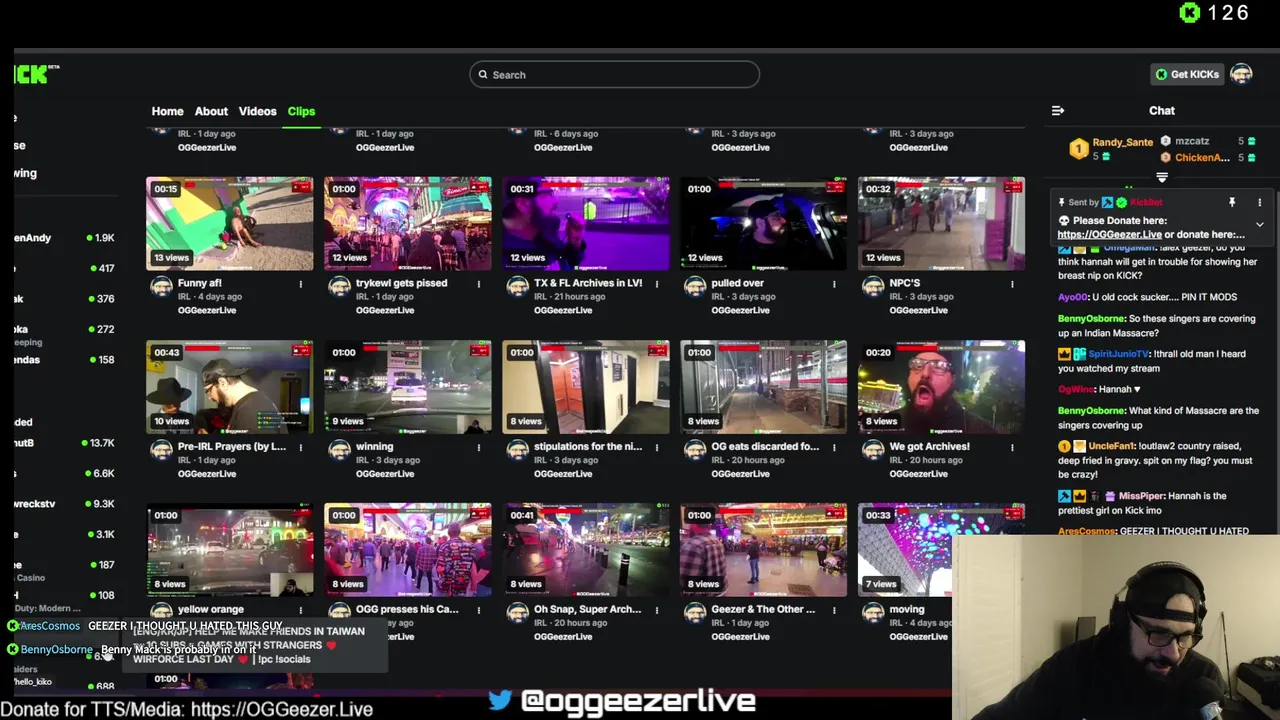The image size is (1280, 720).
Task: Go to the Home tab
Action: pos(167,111)
